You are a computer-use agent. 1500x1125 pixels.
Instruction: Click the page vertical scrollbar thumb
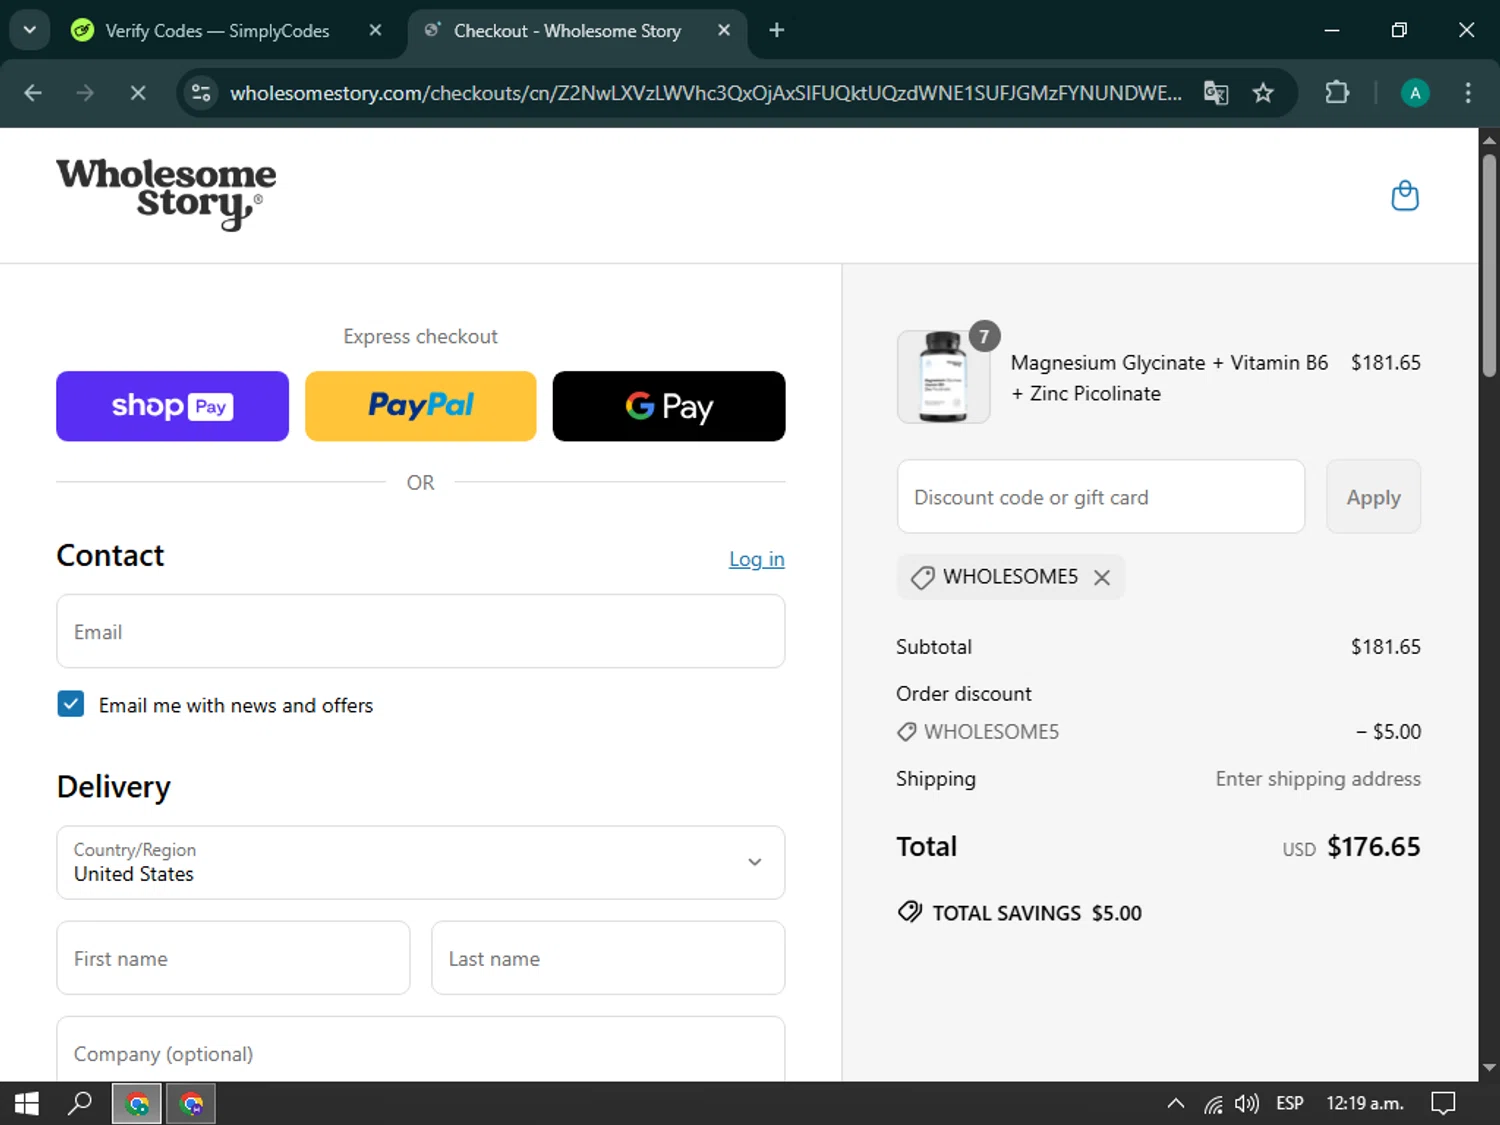[1489, 264]
